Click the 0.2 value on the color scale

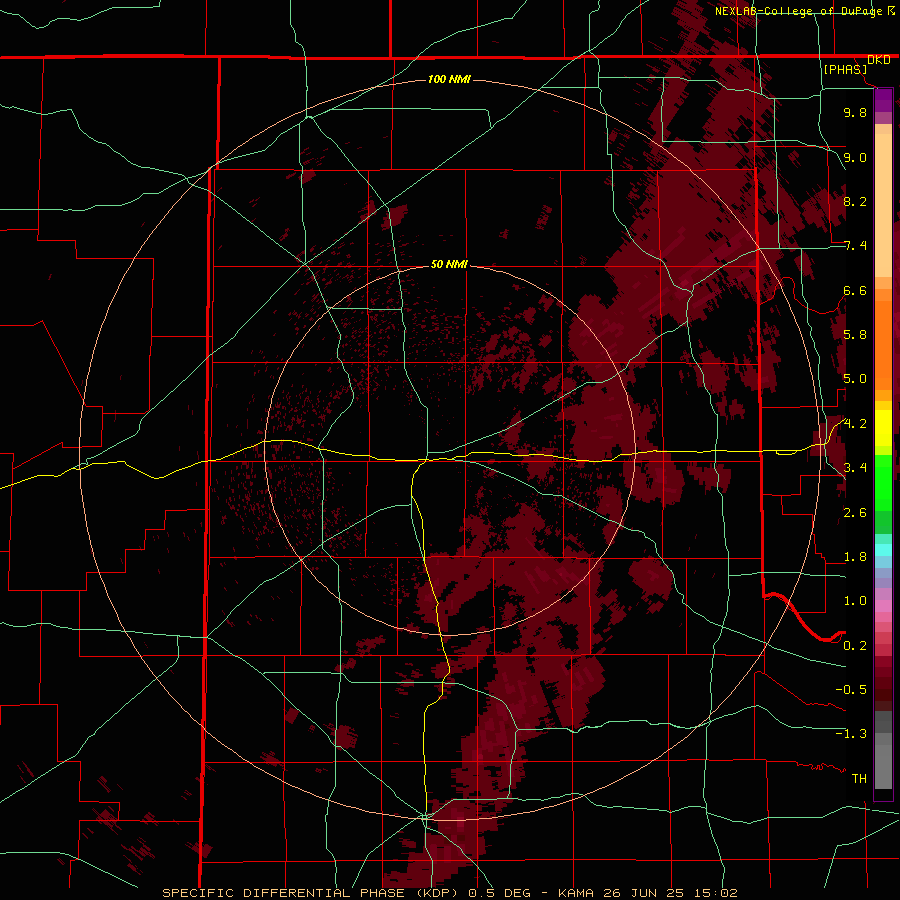click(x=855, y=646)
